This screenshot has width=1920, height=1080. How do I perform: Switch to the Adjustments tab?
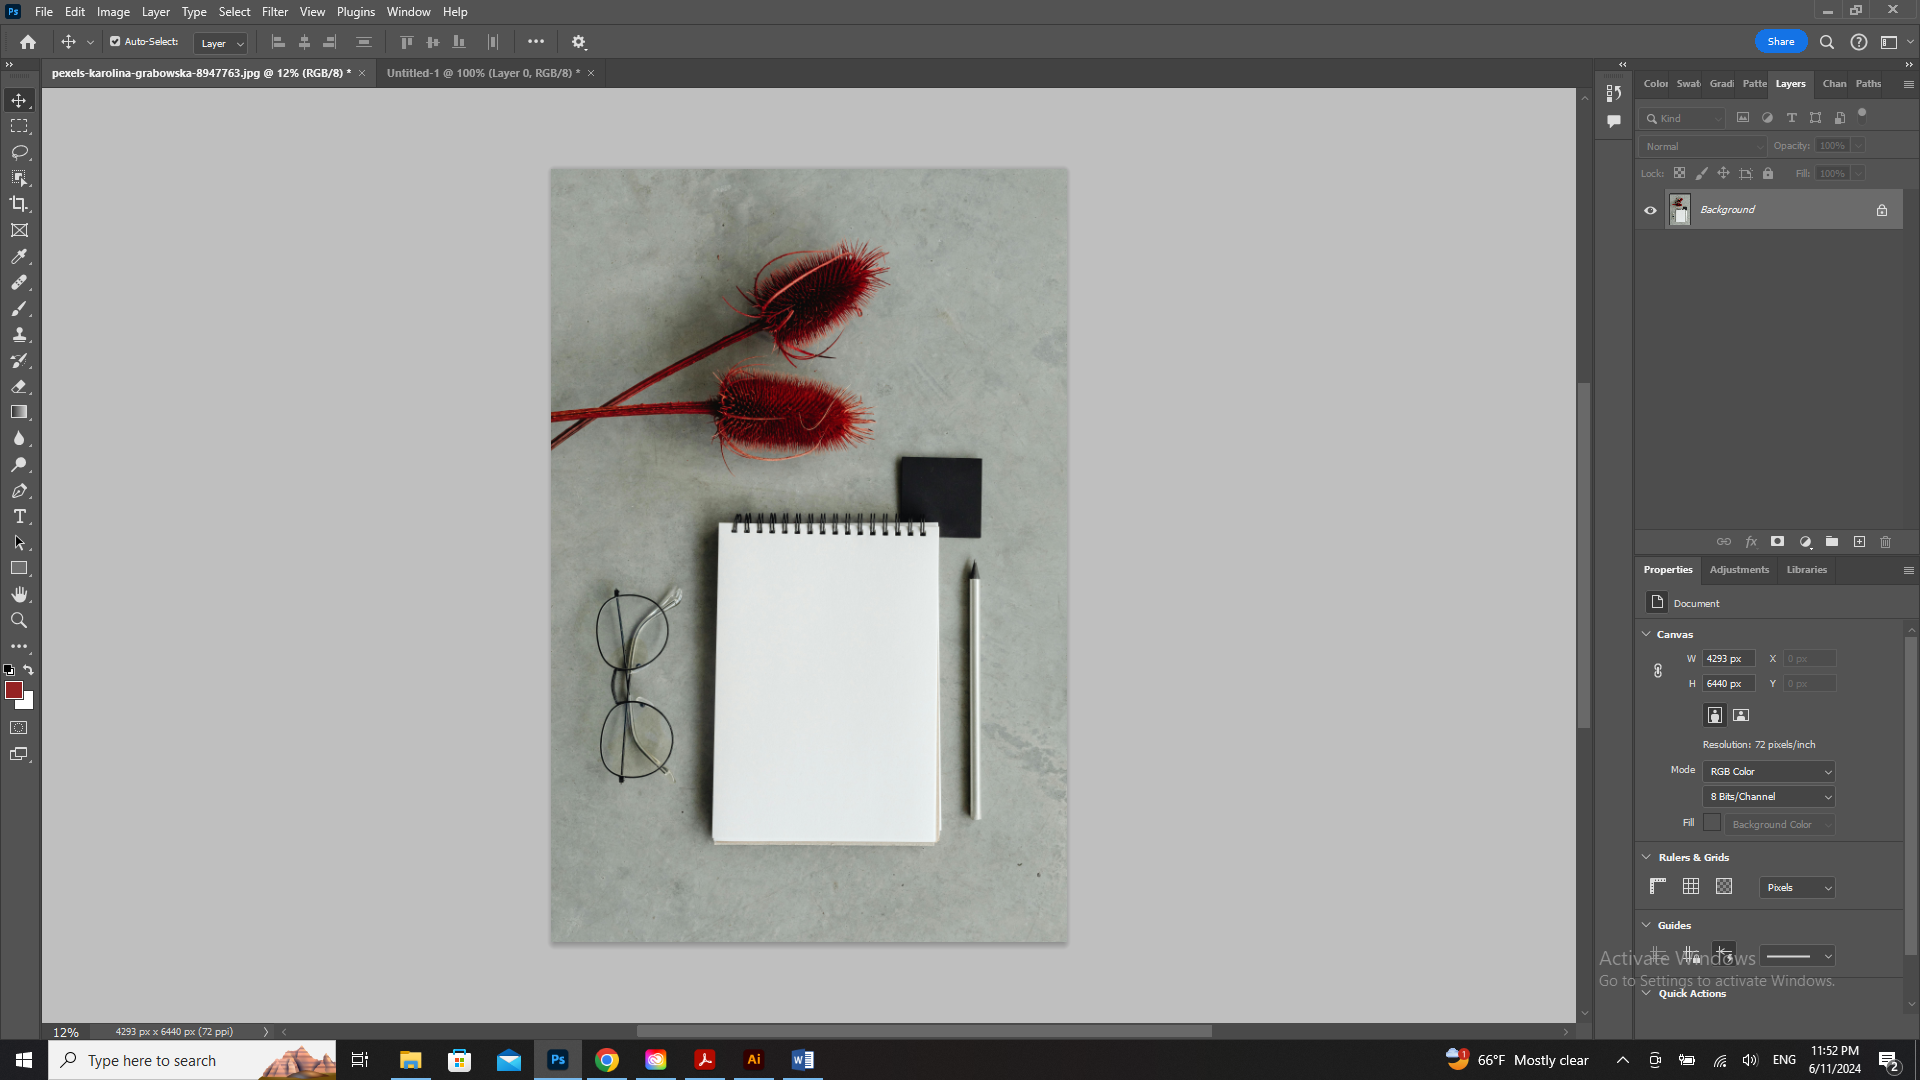(x=1739, y=570)
